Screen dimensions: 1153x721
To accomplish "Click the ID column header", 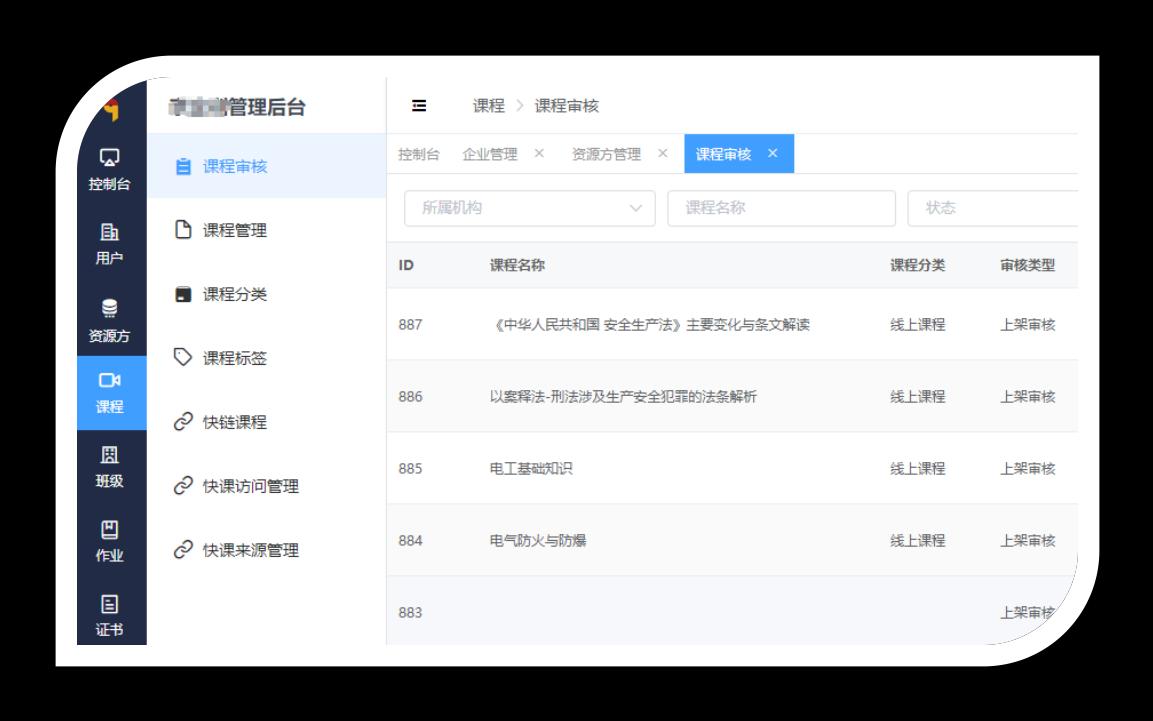I will coord(406,265).
